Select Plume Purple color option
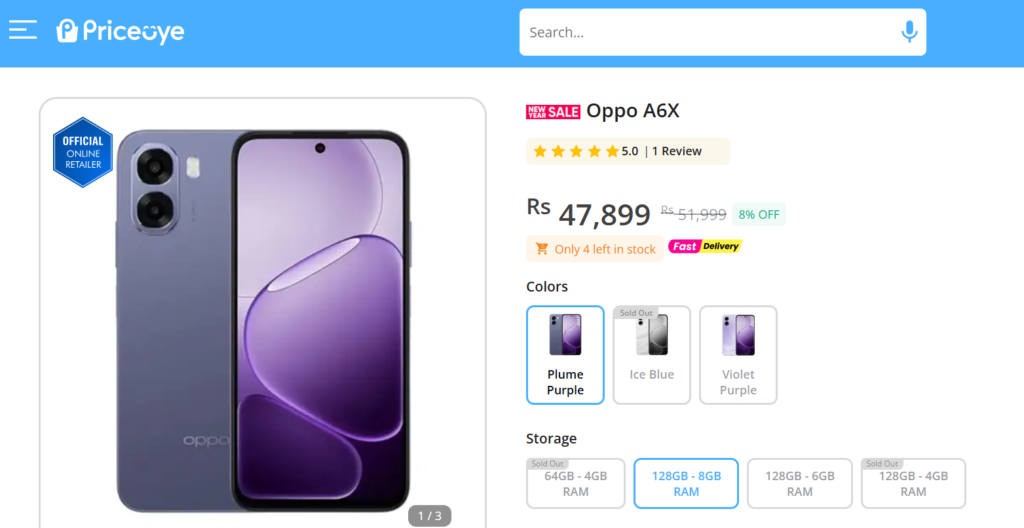The width and height of the screenshot is (1024, 528). click(565, 355)
